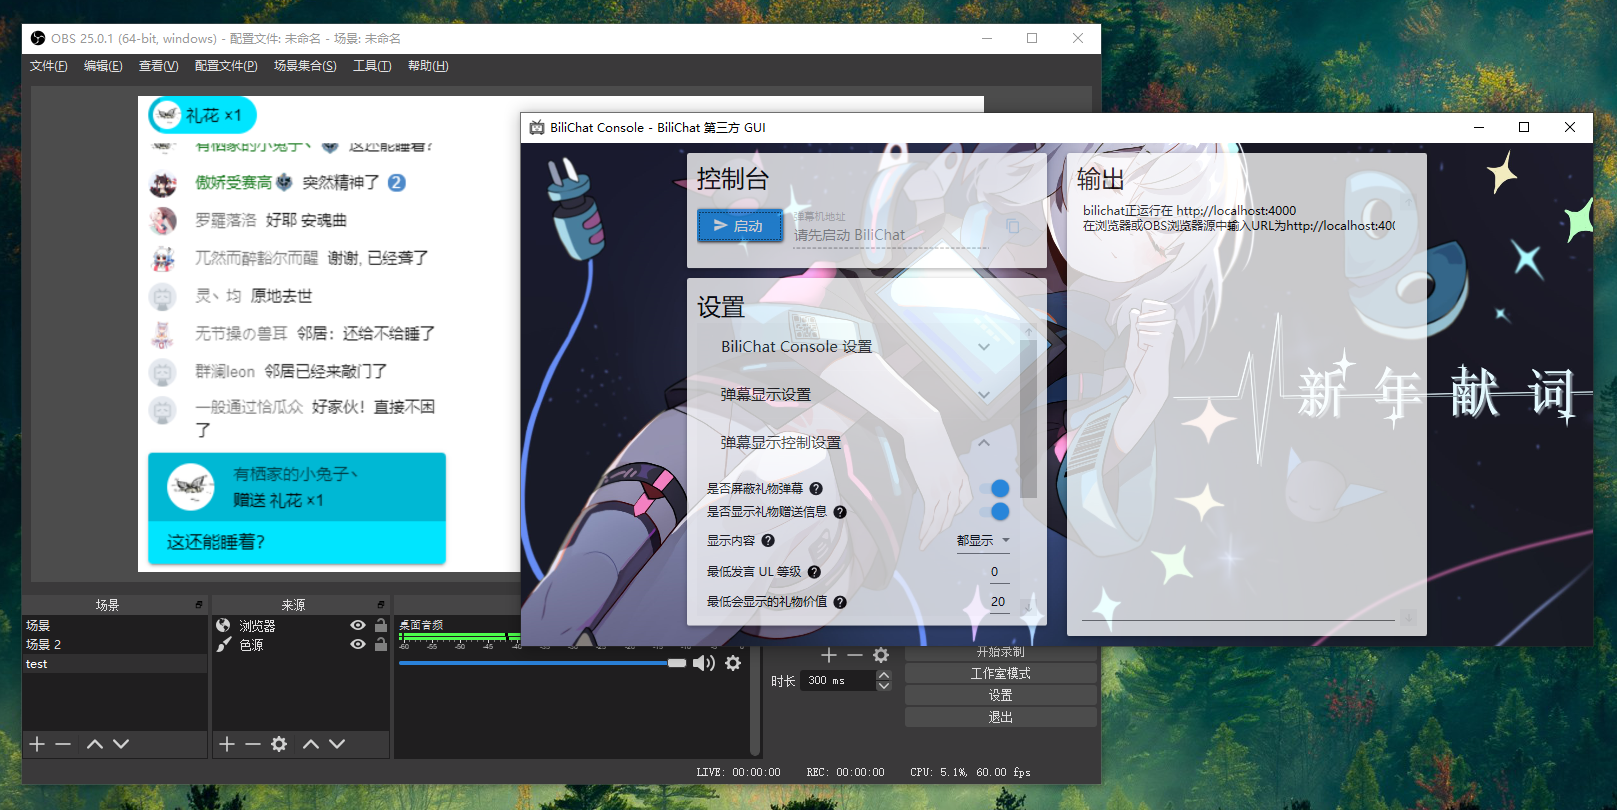The width and height of the screenshot is (1617, 810).
Task: Increase 时长 duration with the up stepper
Action: pyautogui.click(x=884, y=676)
